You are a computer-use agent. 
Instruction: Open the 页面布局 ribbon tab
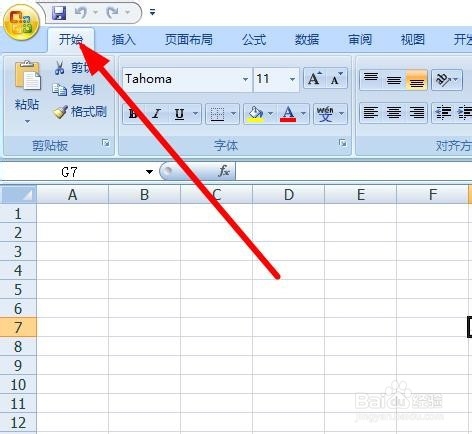pyautogui.click(x=189, y=40)
